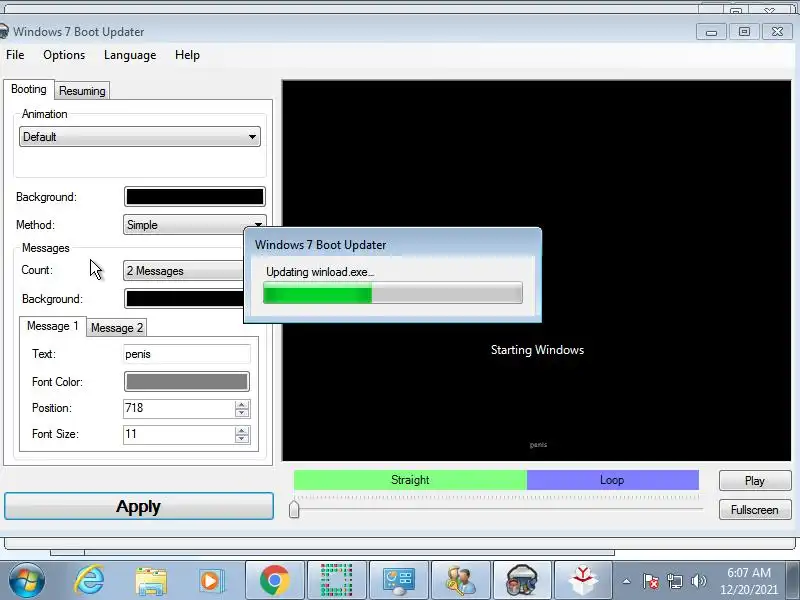Switch to the Resuming tab
Viewport: 800px width, 600px height.
coord(82,91)
